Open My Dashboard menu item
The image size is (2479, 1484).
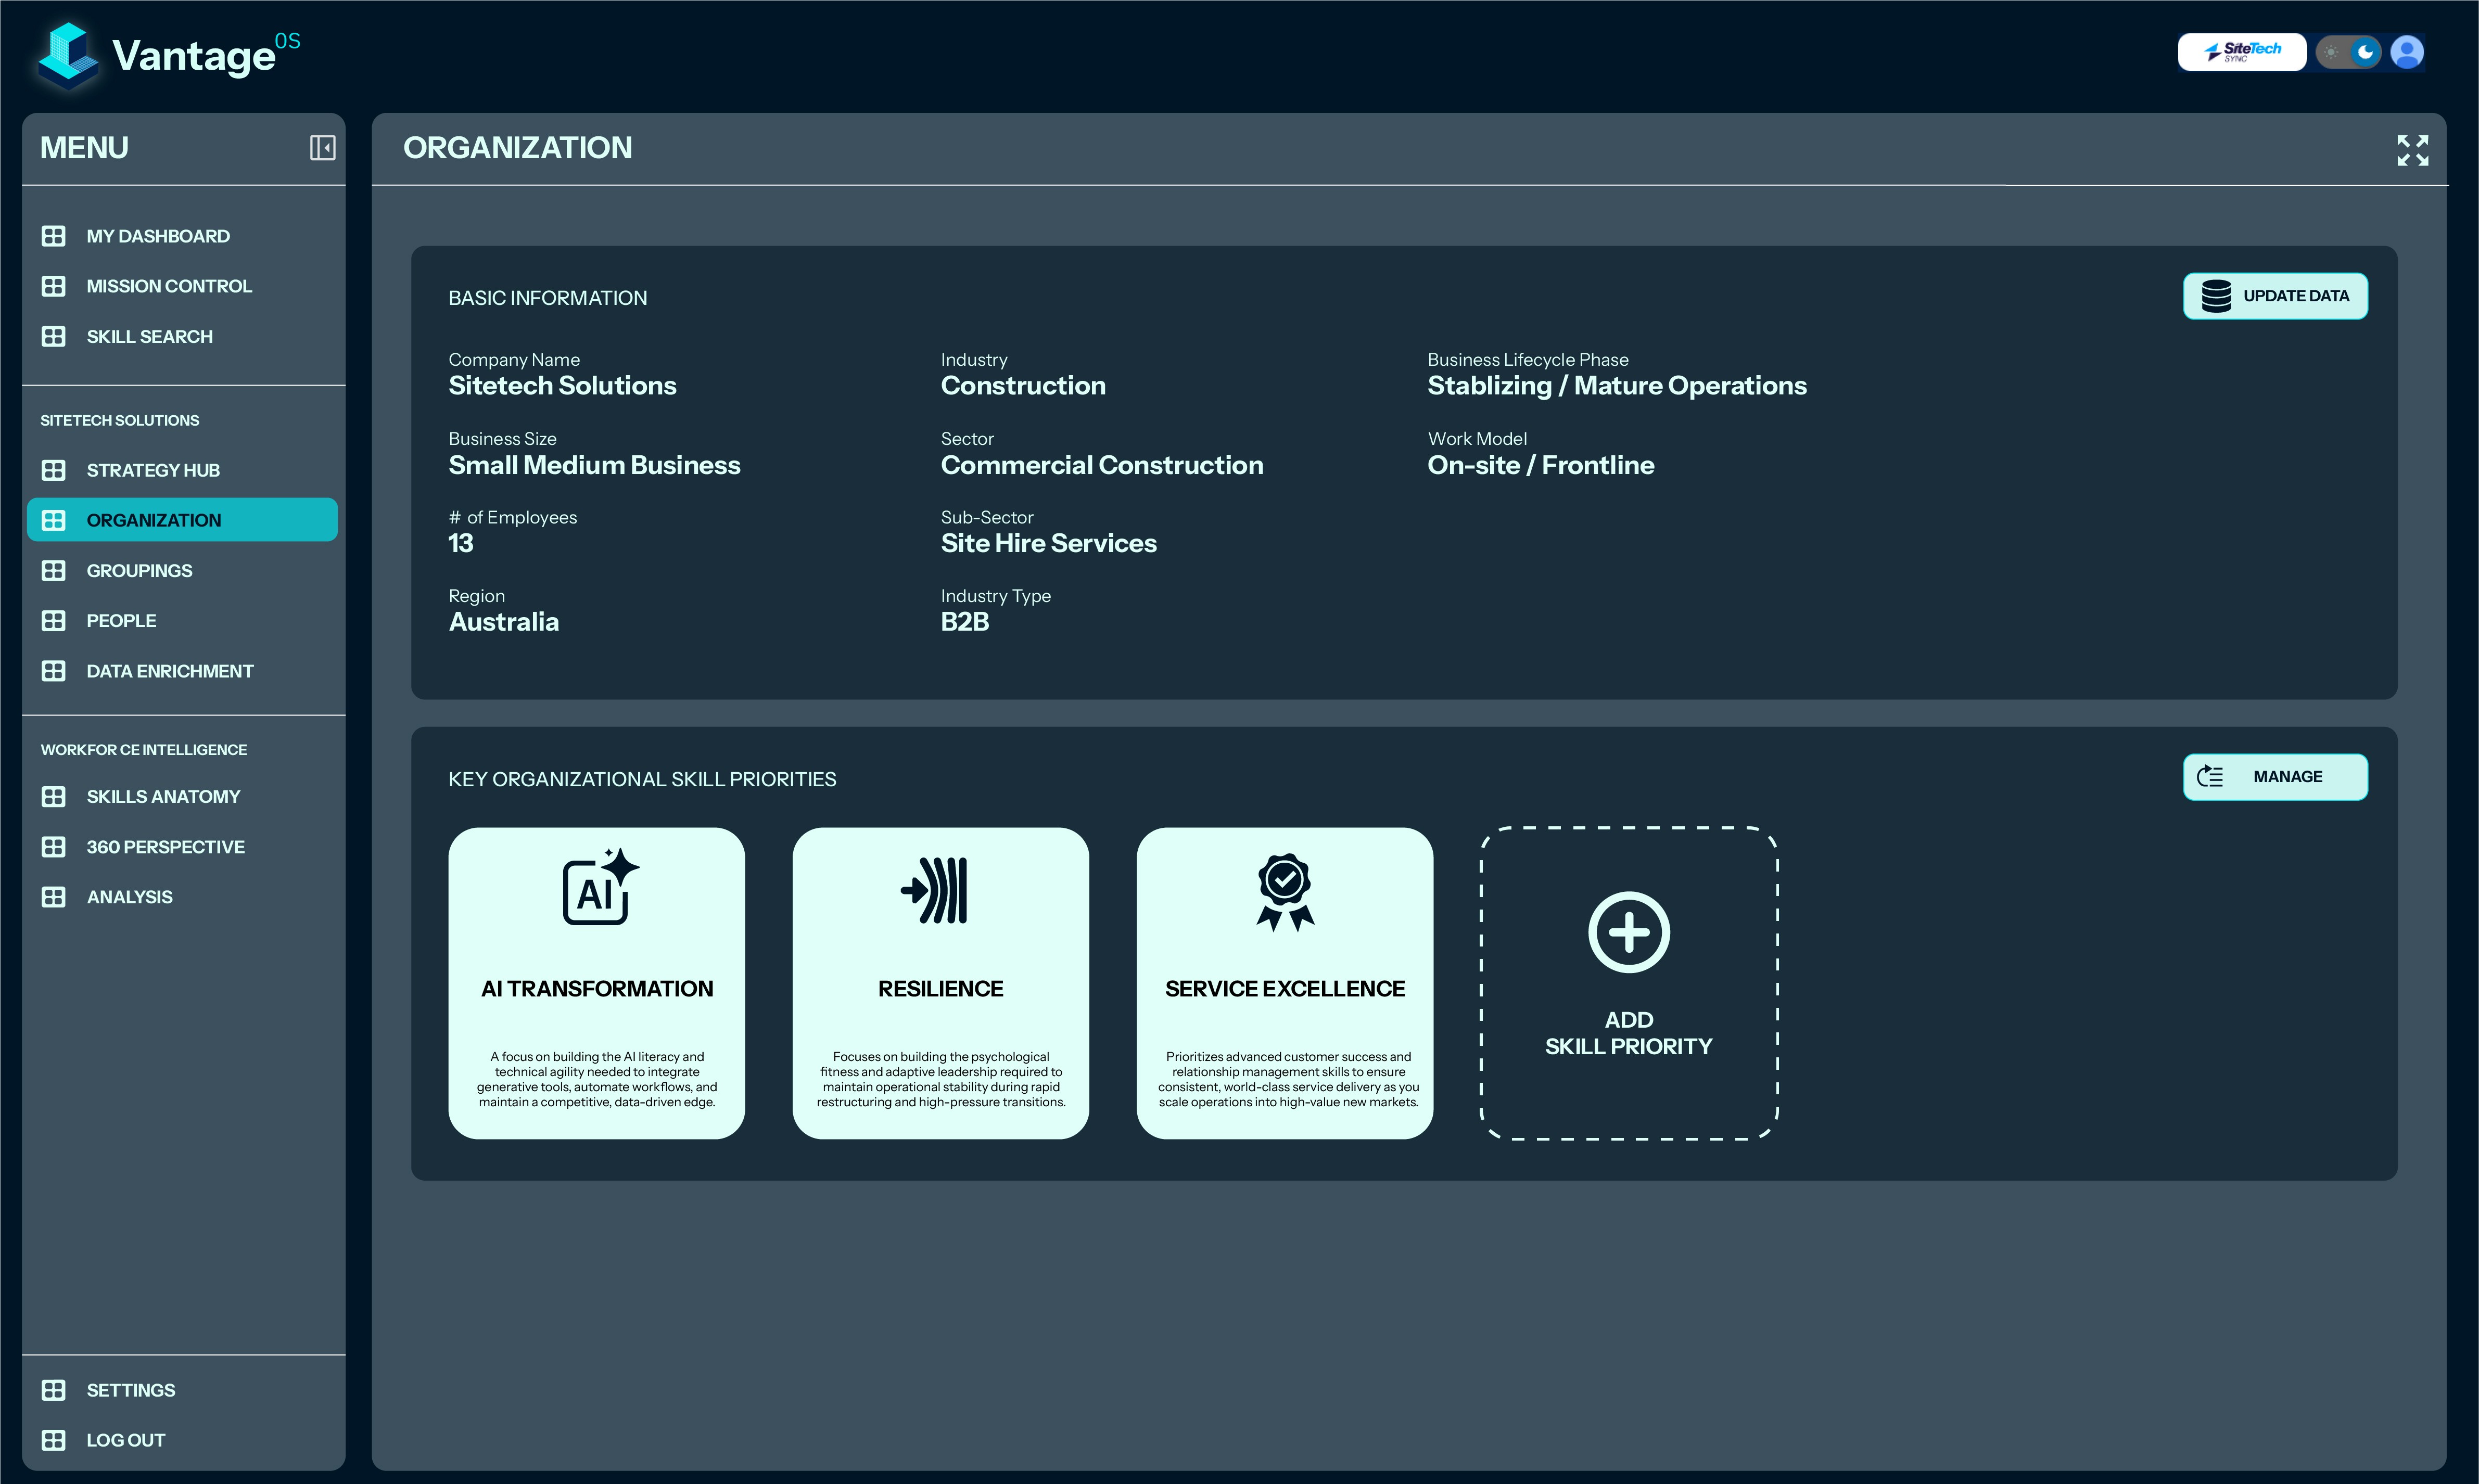[158, 236]
